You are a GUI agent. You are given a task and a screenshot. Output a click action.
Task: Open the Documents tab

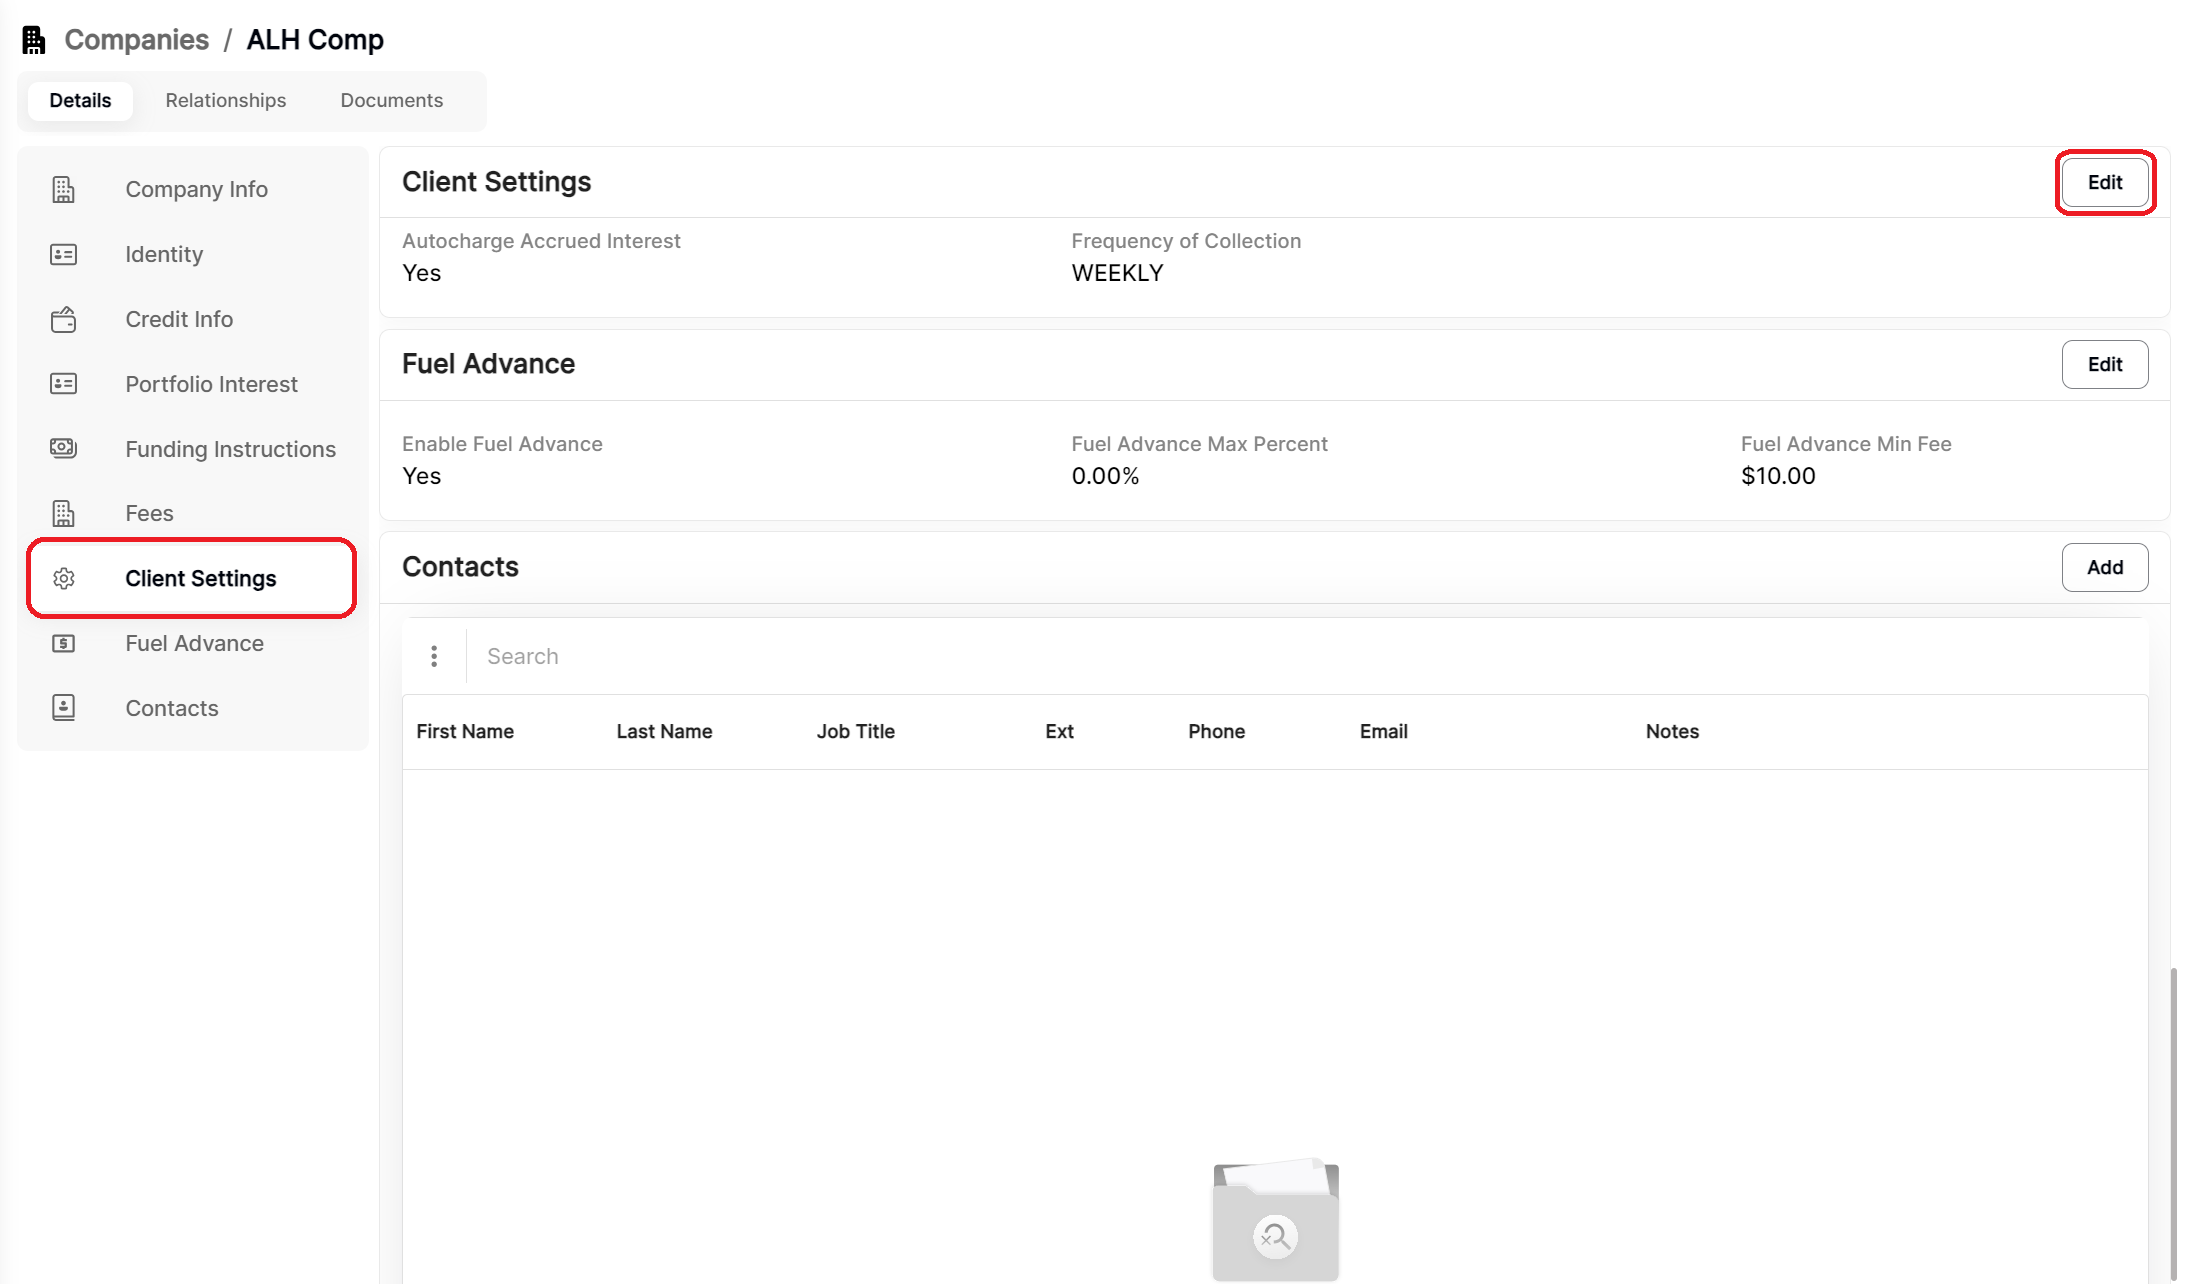point(391,100)
